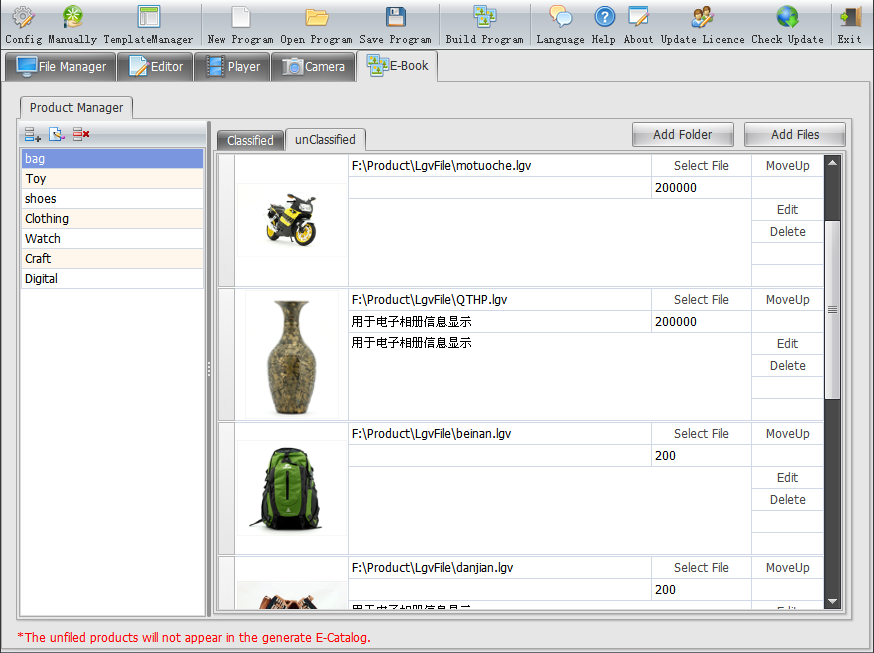The height and width of the screenshot is (653, 874).
Task: Edit the beinan.lgv product
Action: pyautogui.click(x=788, y=477)
